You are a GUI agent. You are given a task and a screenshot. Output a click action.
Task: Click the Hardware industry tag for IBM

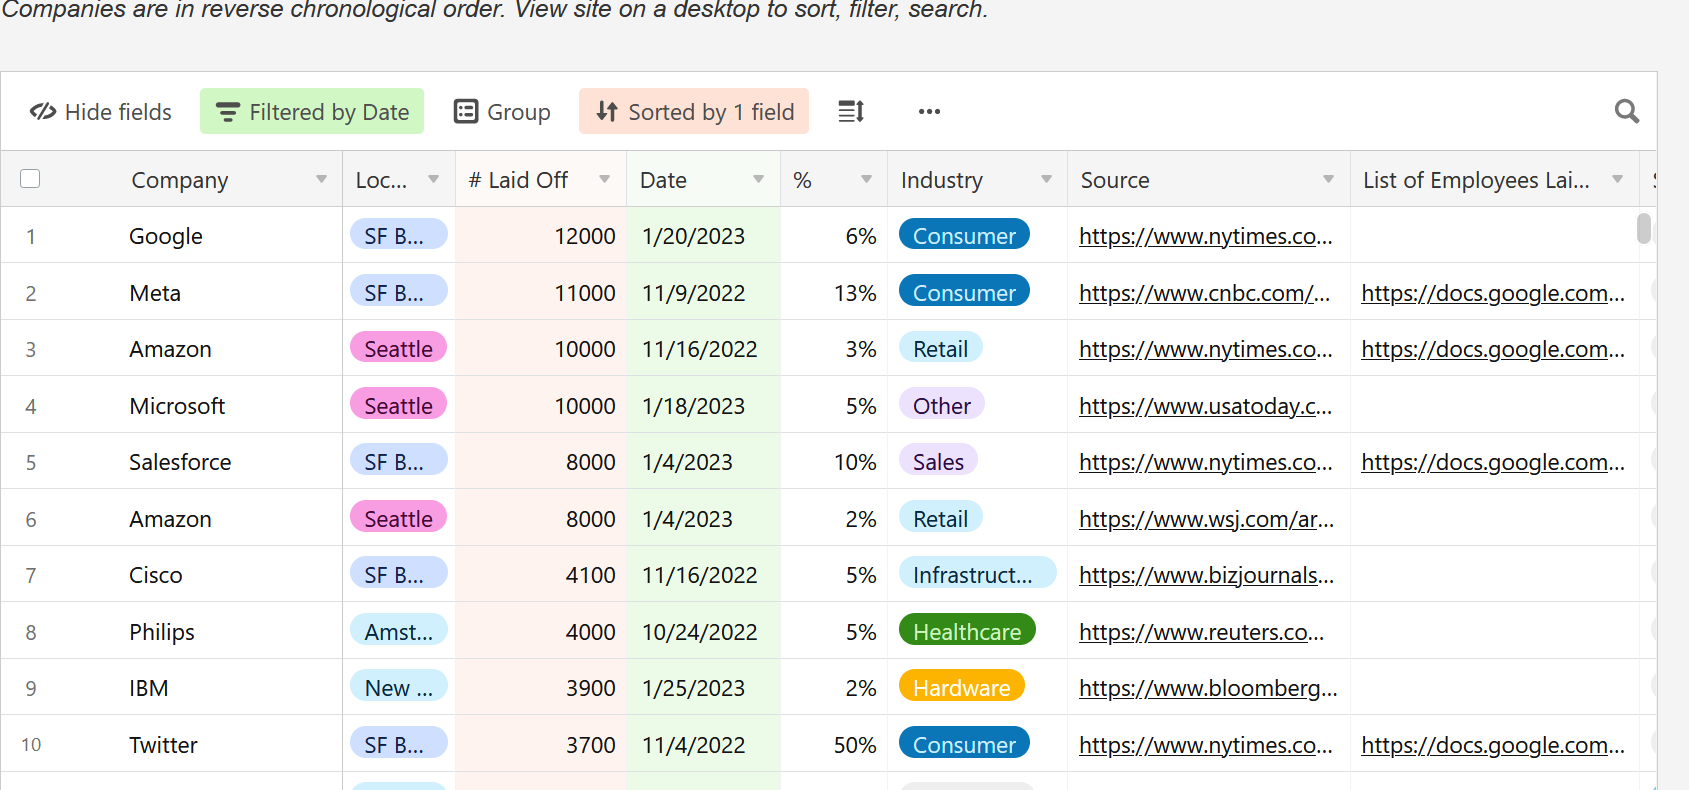[962, 687]
